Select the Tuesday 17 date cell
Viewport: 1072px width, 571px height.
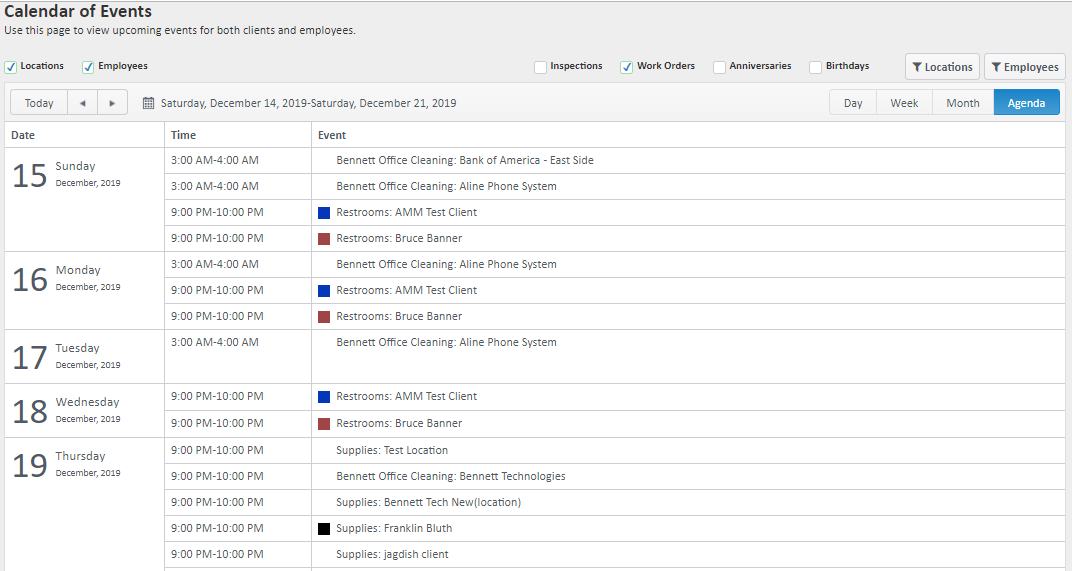(x=84, y=357)
